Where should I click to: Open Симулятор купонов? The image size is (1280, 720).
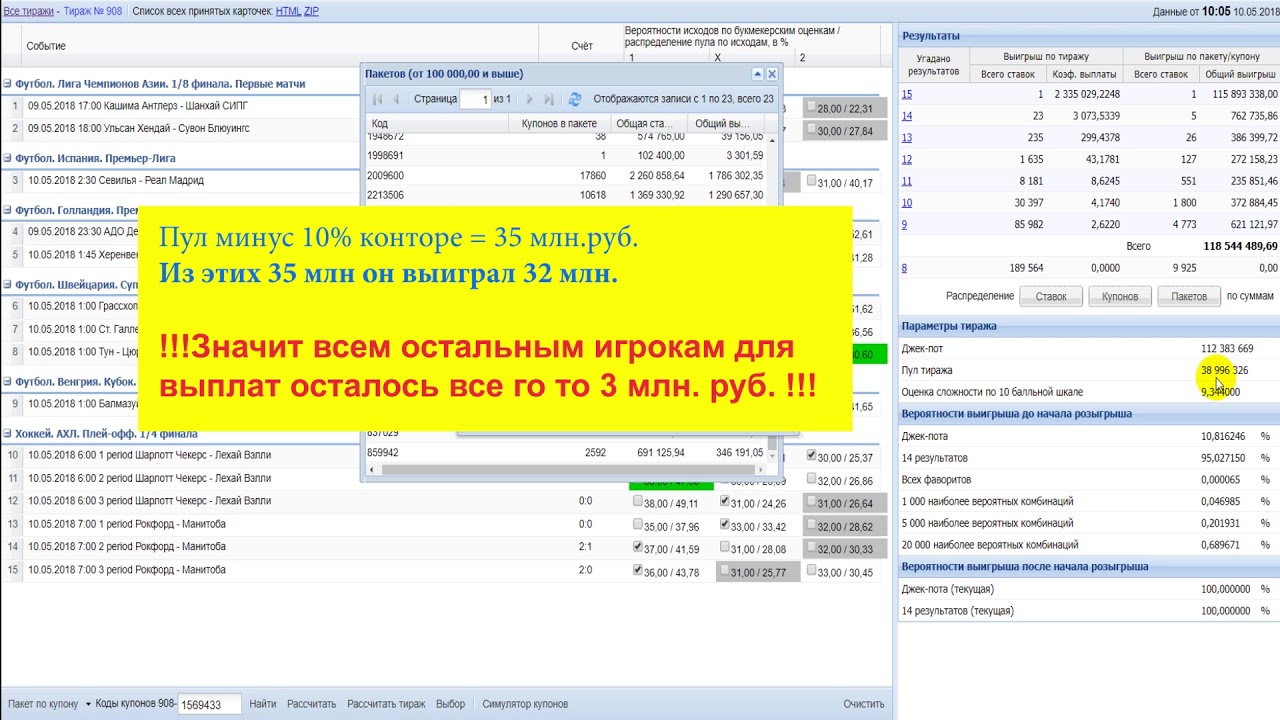[525, 704]
